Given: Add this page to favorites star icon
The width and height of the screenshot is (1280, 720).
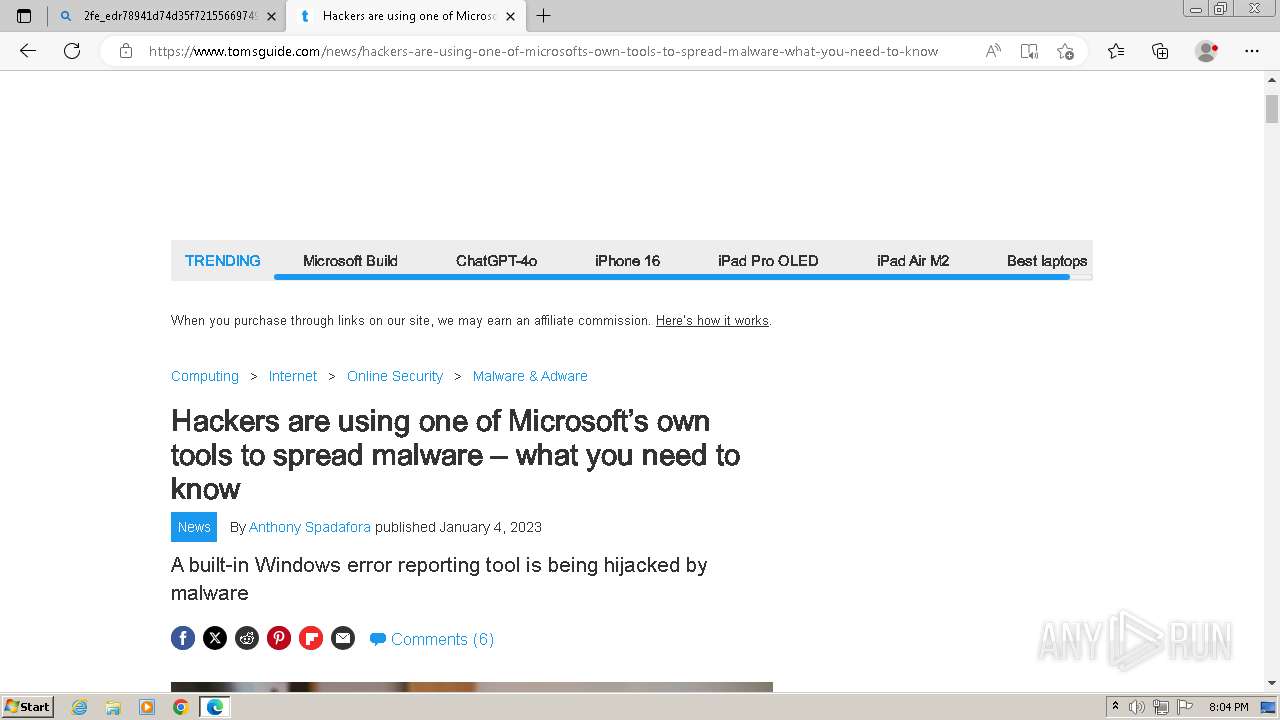Looking at the screenshot, I should point(1065,51).
